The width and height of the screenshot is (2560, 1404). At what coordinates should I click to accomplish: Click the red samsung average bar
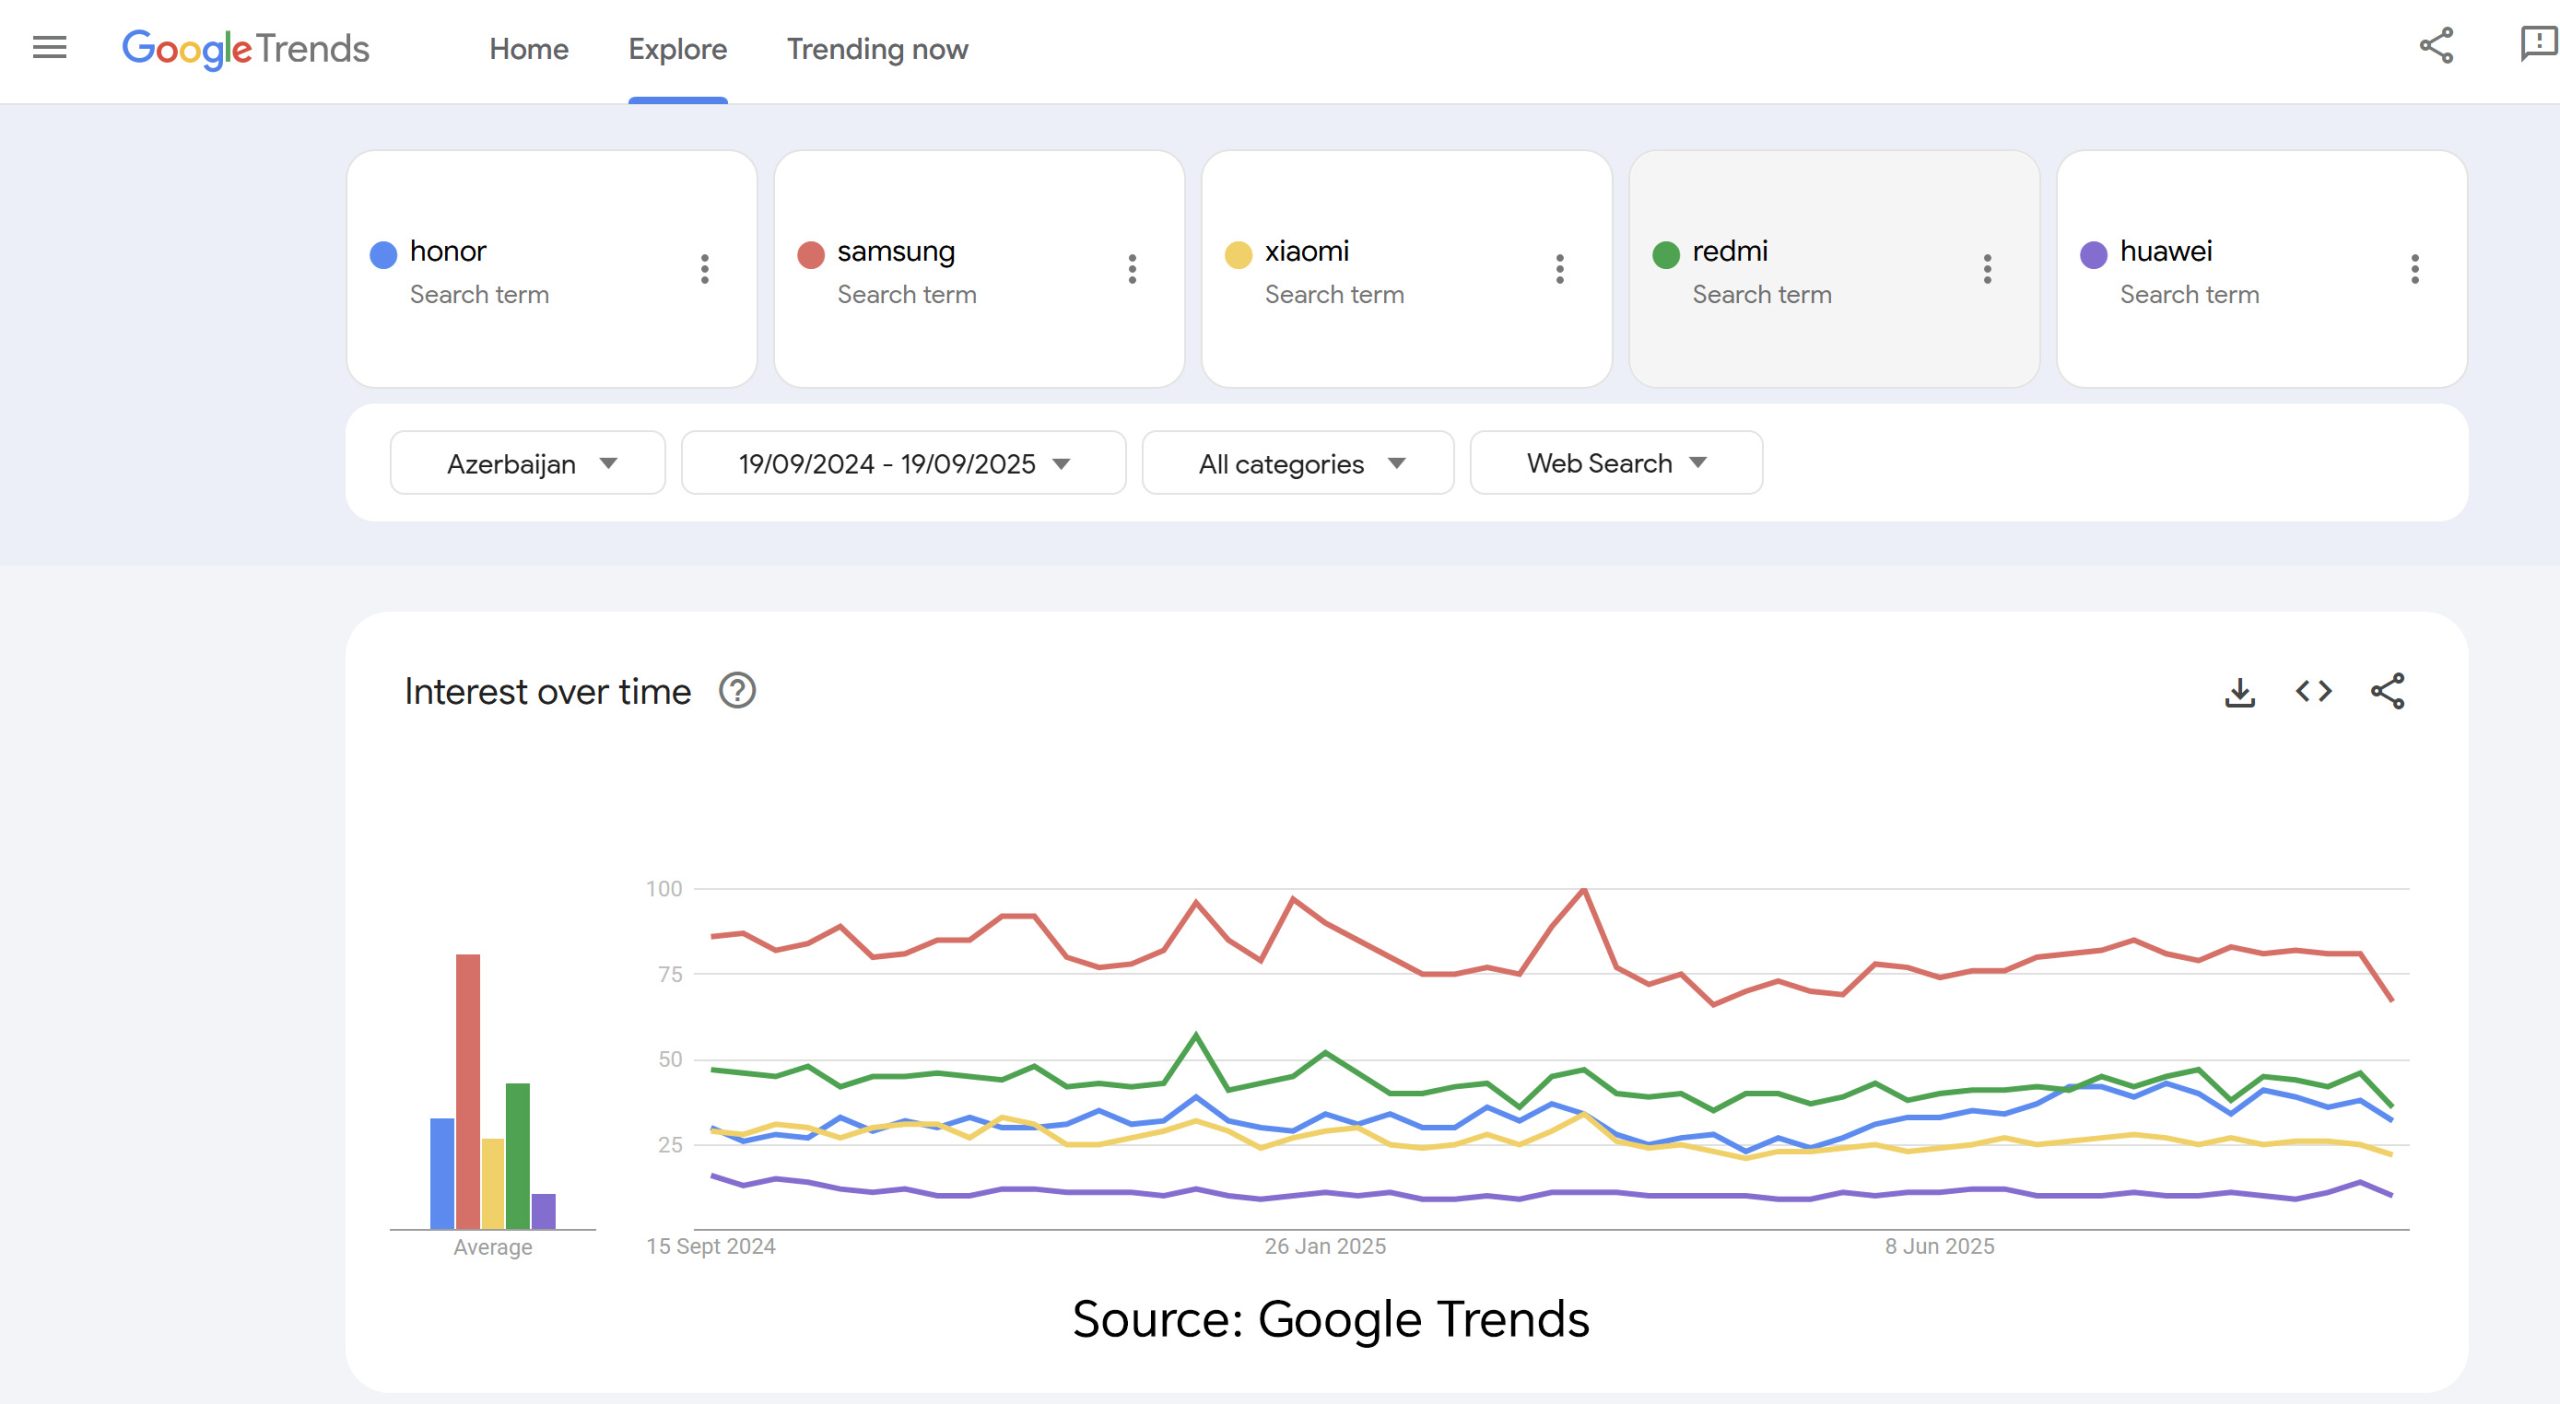click(468, 1090)
